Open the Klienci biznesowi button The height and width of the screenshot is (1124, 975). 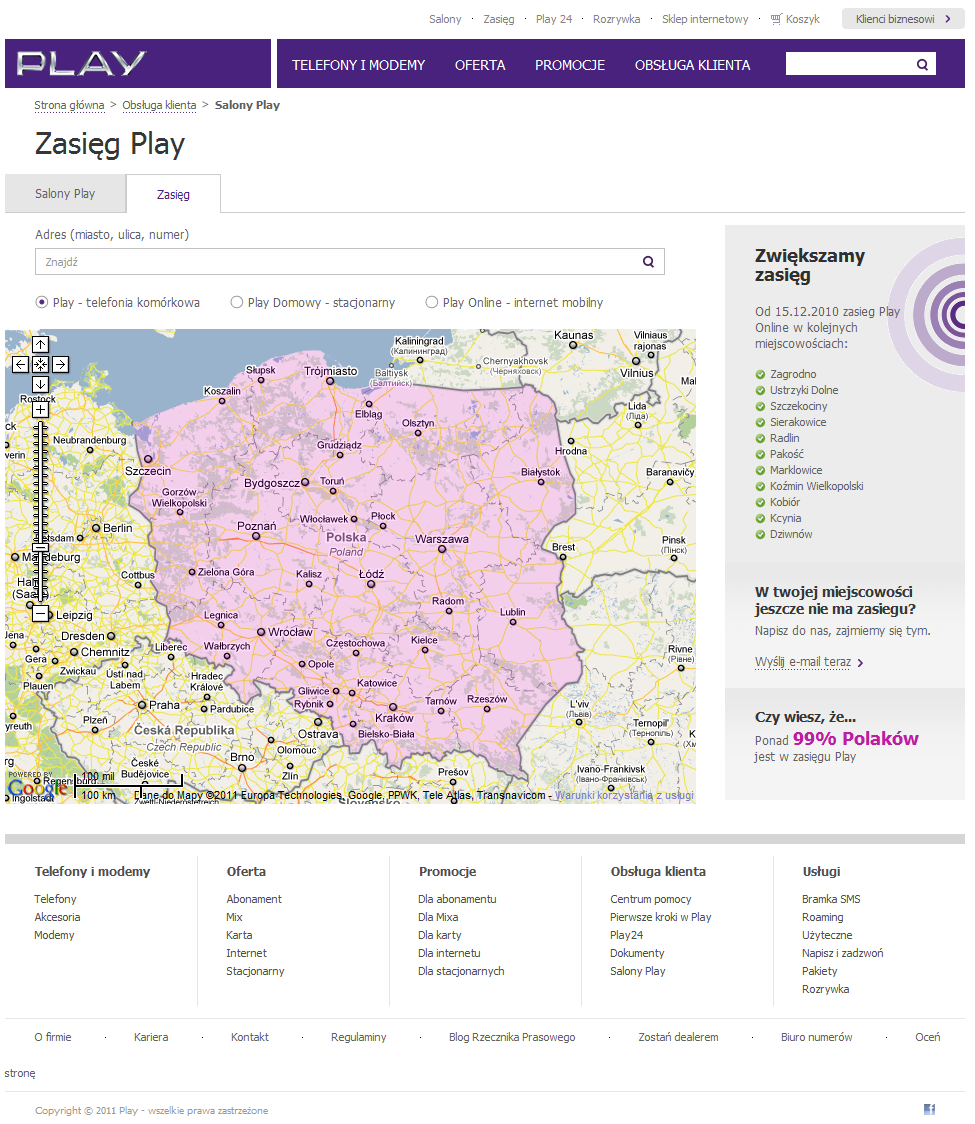click(903, 19)
